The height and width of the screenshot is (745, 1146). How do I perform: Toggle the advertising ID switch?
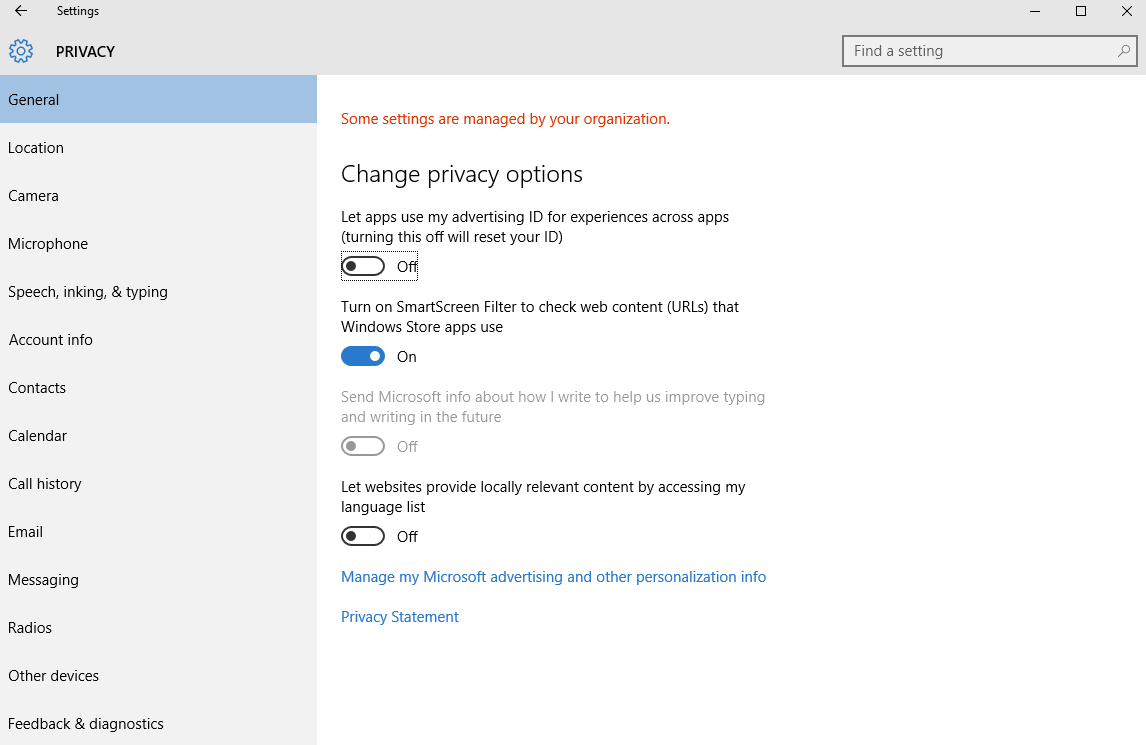coord(363,266)
